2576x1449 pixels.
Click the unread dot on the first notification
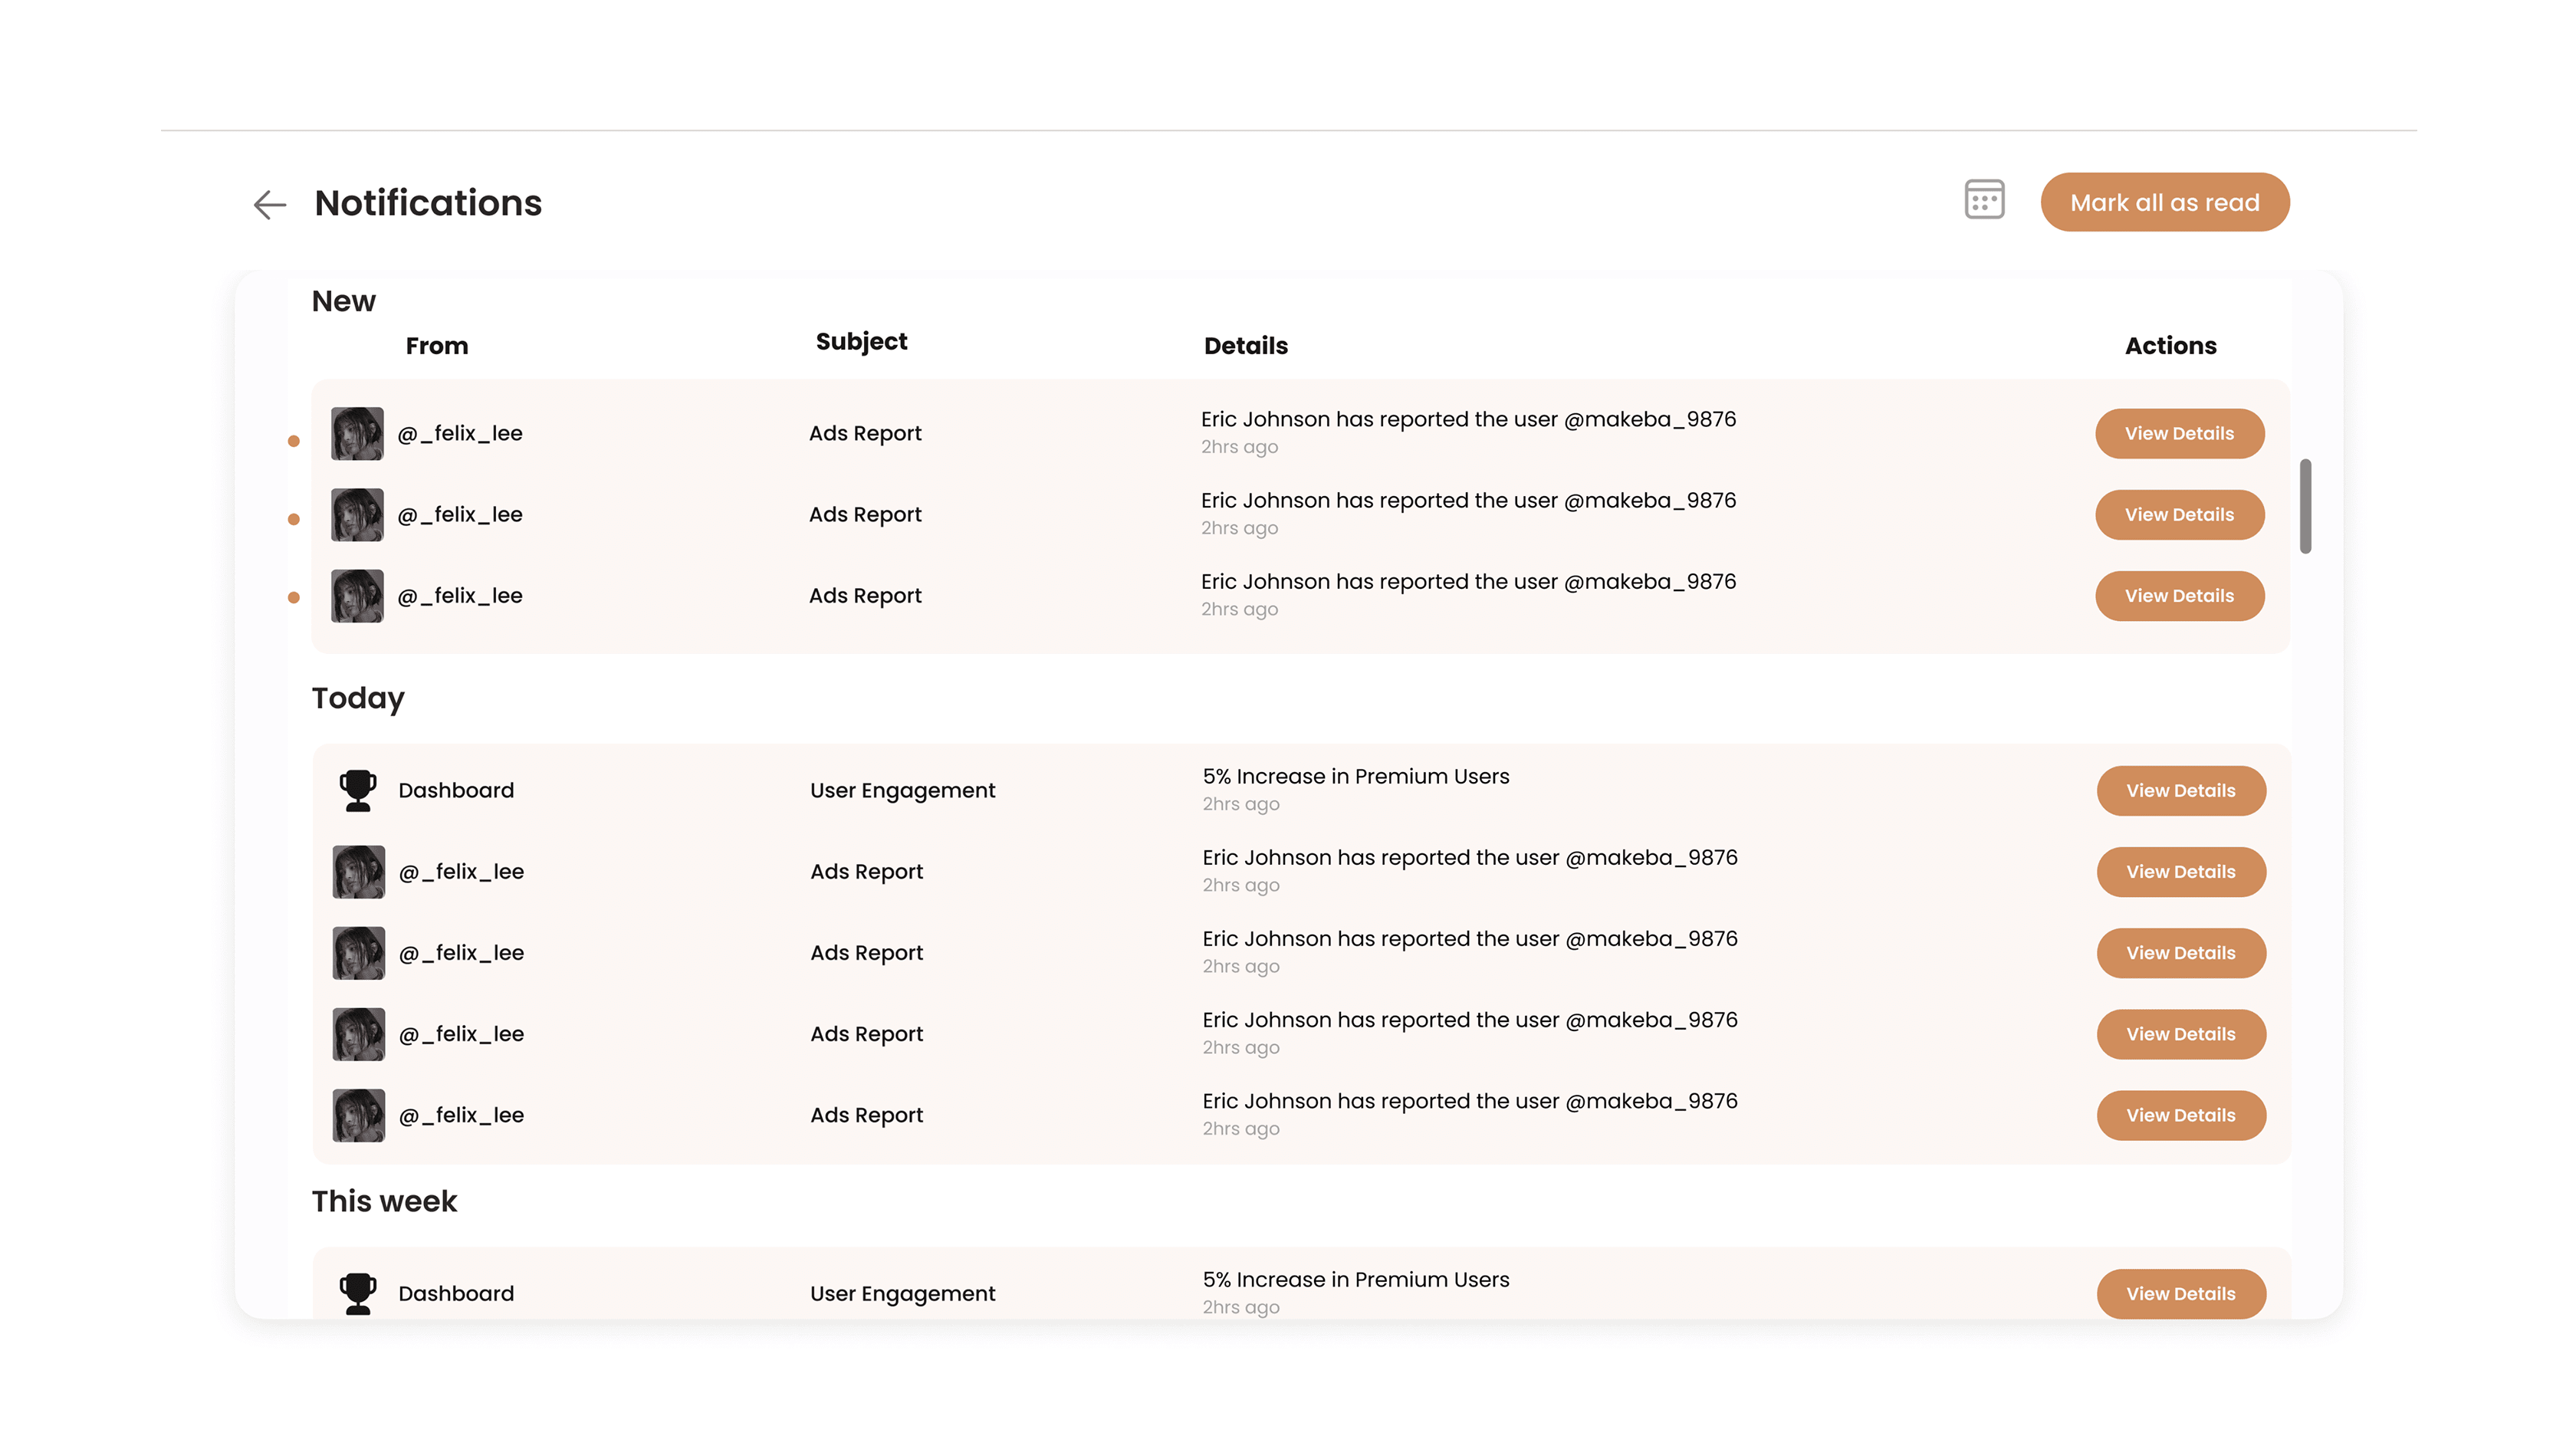293,439
